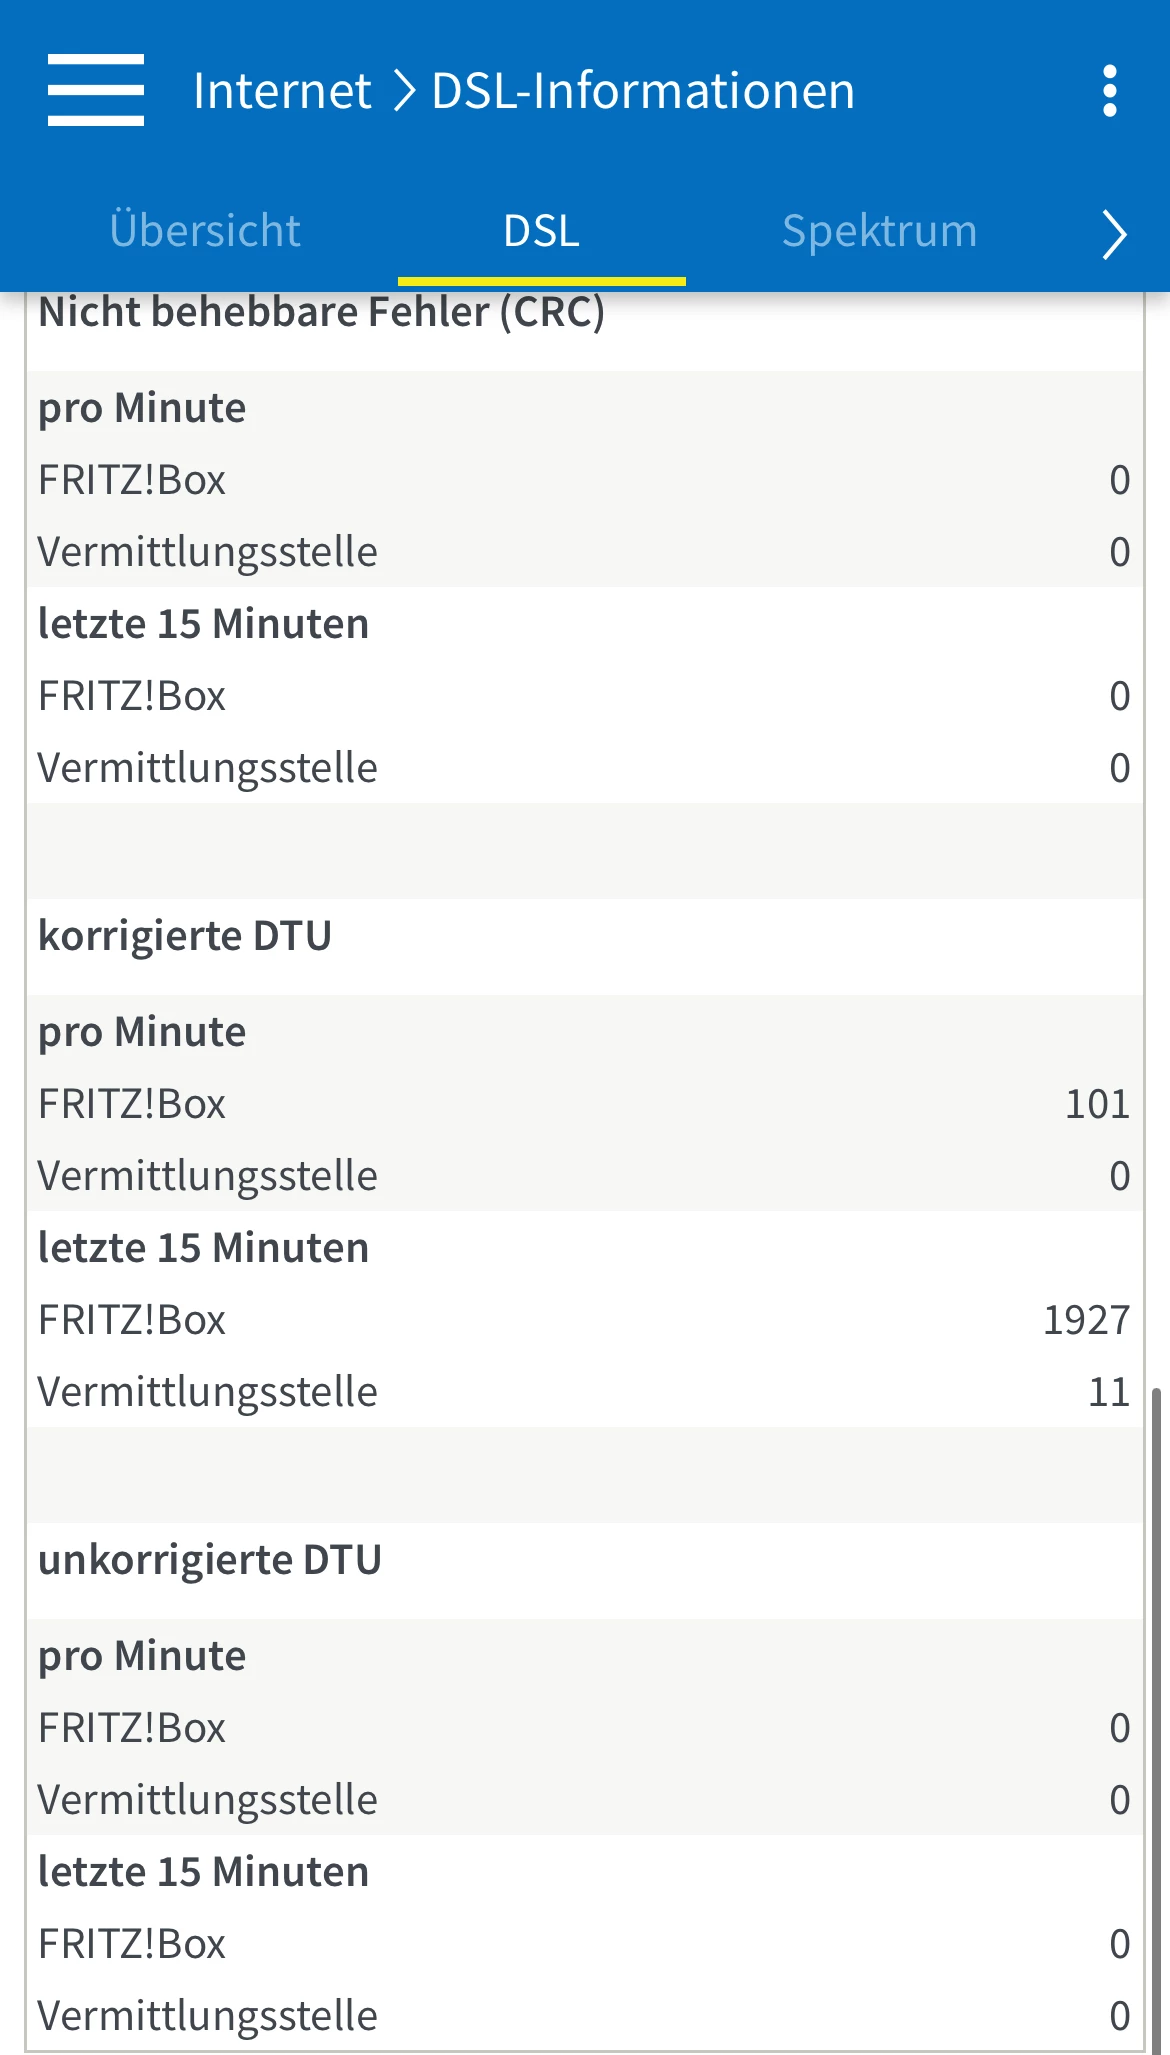The image size is (1170, 2055).
Task: Open the hamburger navigation menu
Action: tap(96, 90)
